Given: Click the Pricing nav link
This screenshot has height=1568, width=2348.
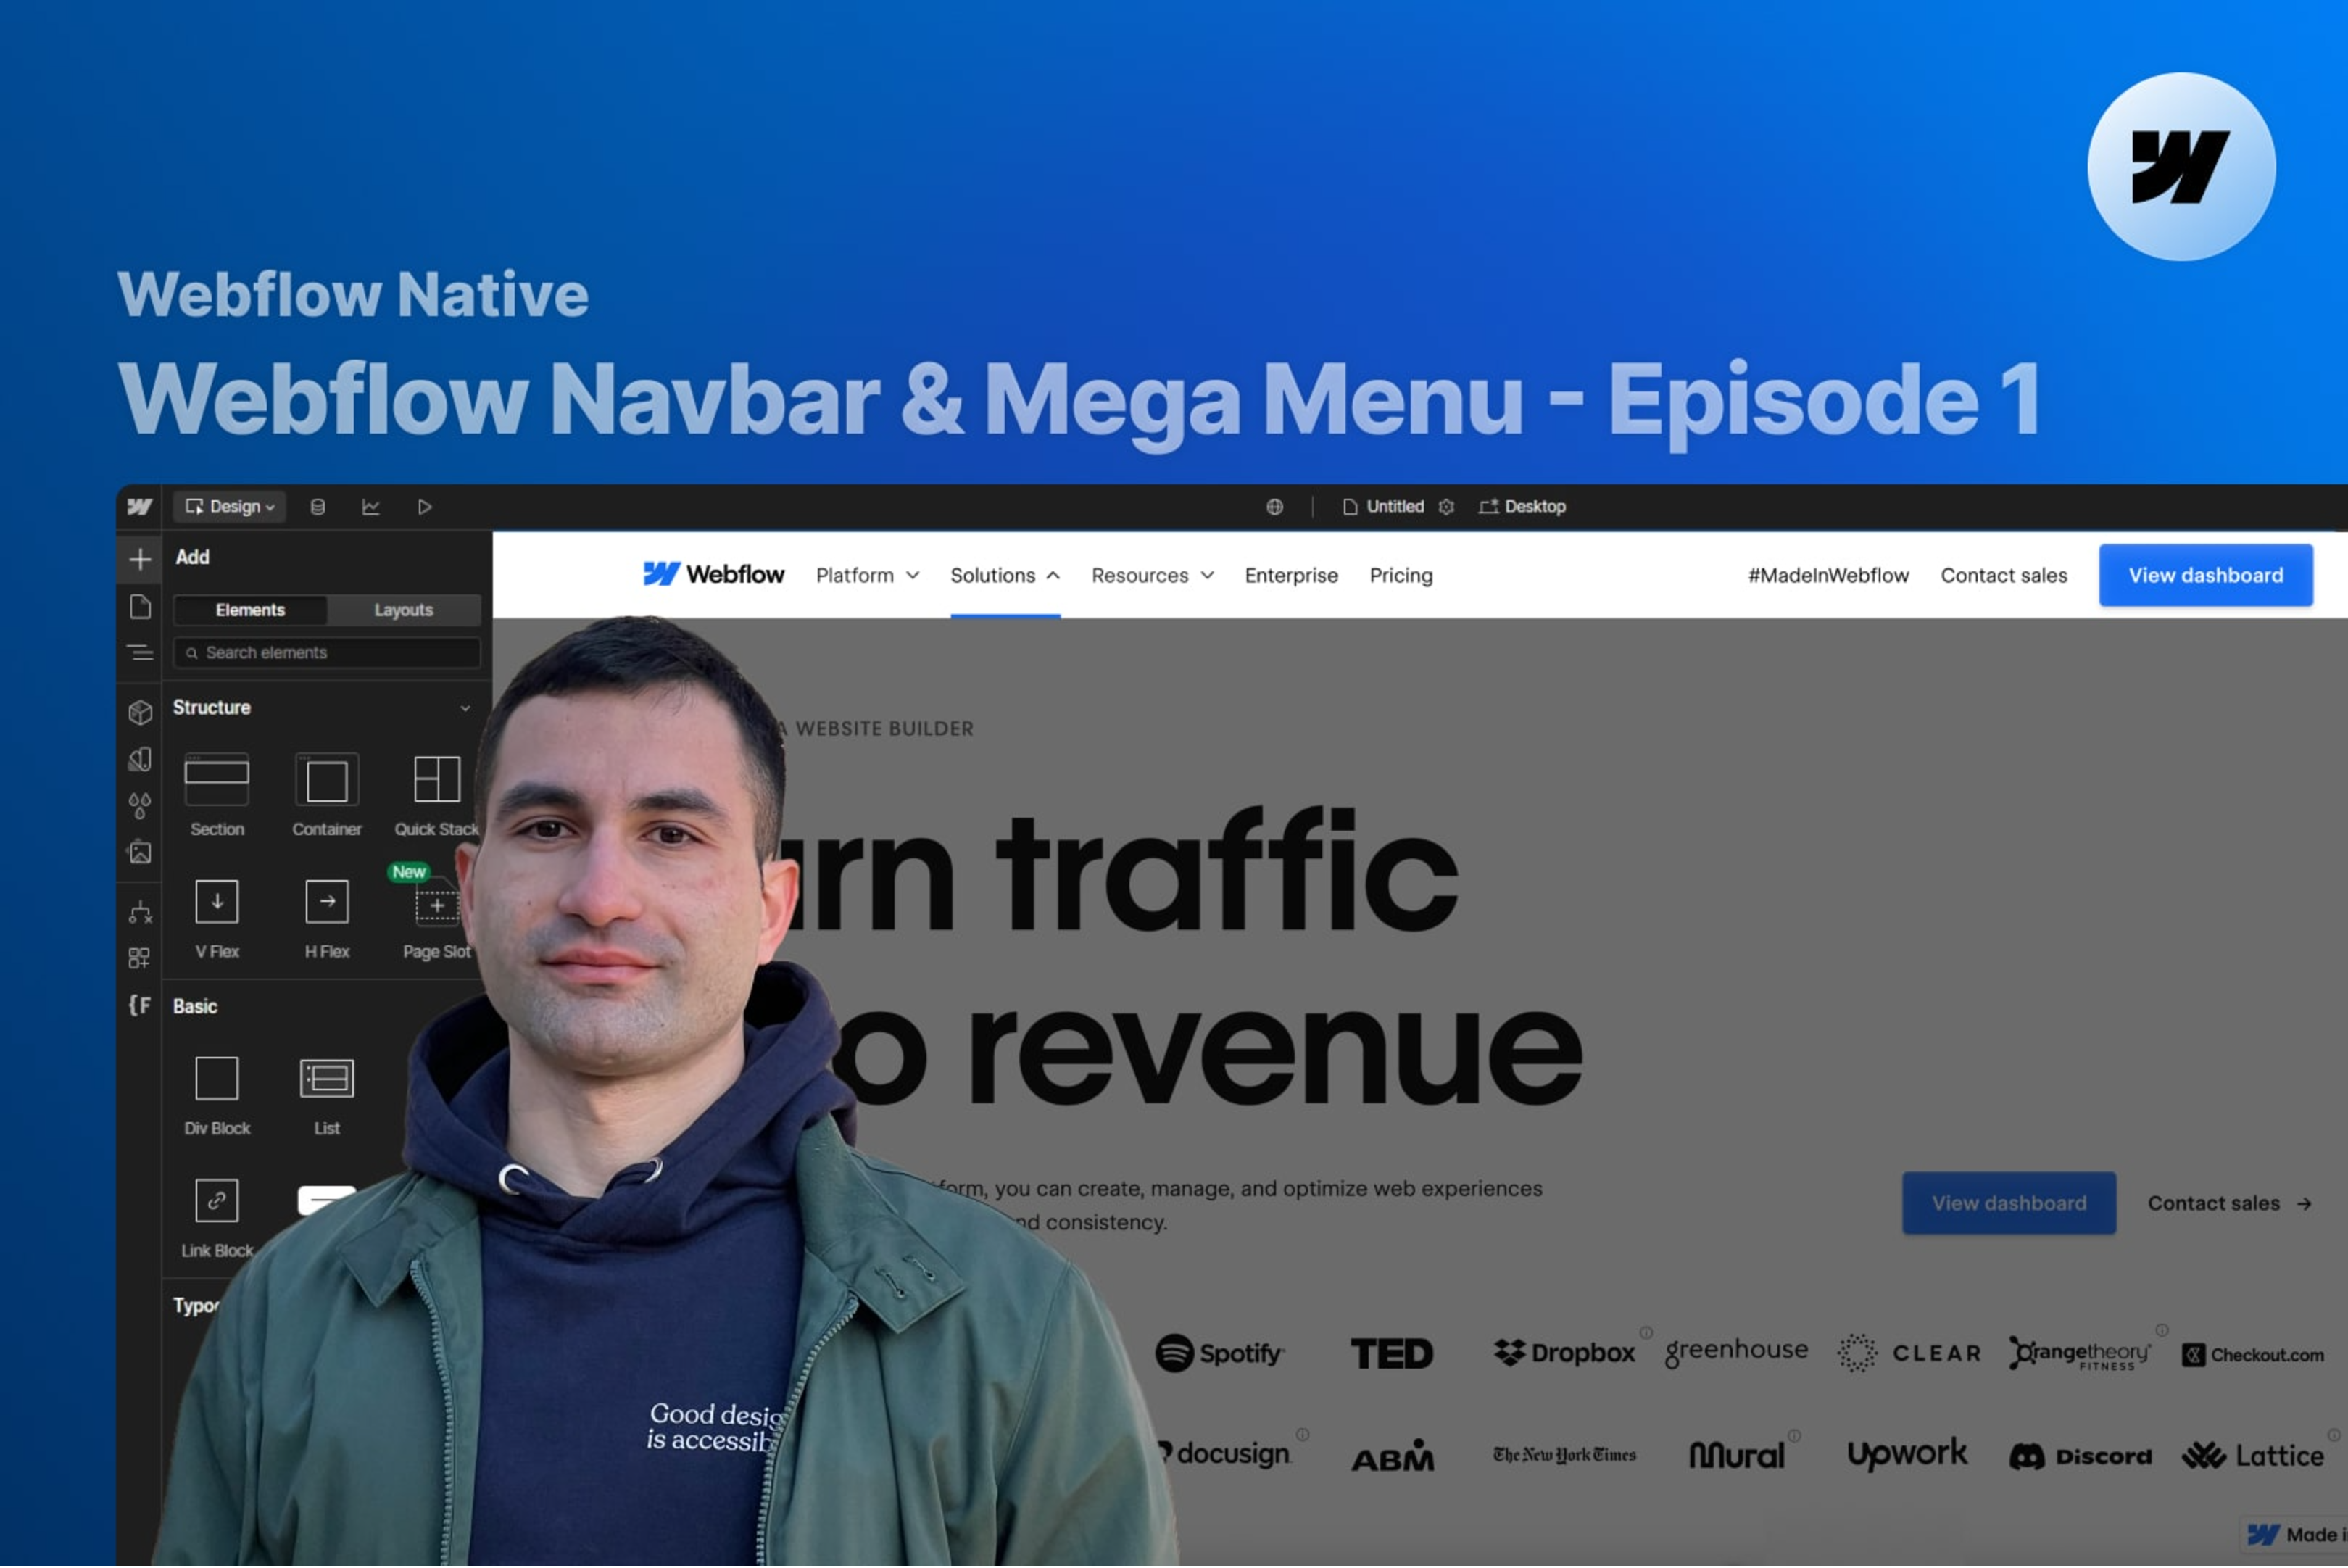Looking at the screenshot, I should pyautogui.click(x=1401, y=576).
